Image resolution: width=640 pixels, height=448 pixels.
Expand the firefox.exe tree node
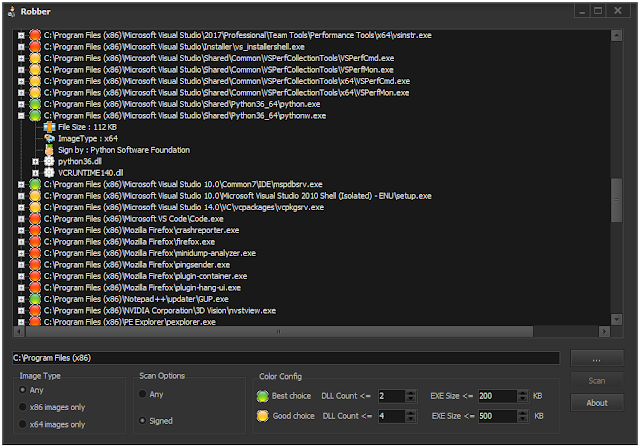point(21,242)
